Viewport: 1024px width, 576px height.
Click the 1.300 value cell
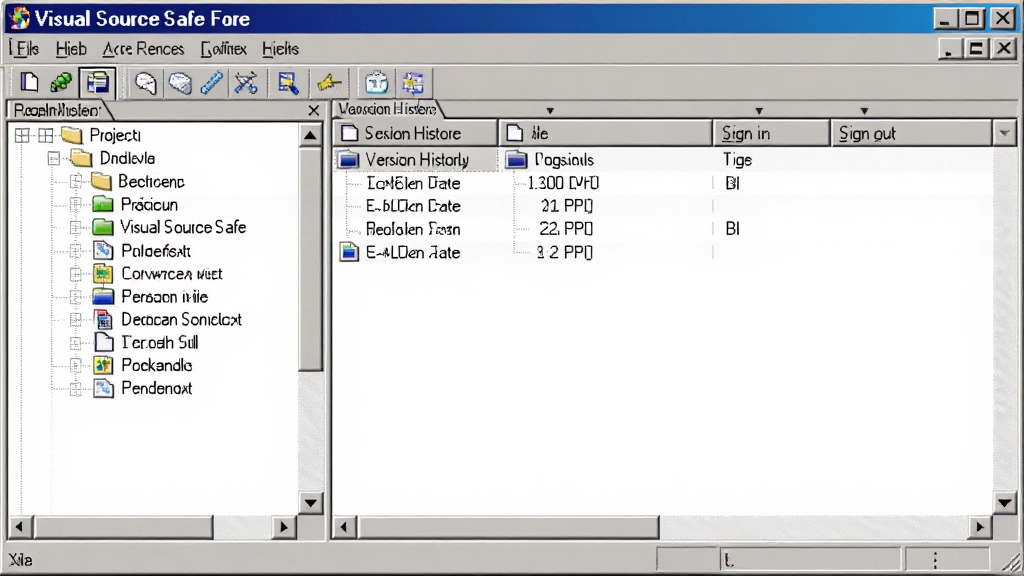tap(564, 183)
